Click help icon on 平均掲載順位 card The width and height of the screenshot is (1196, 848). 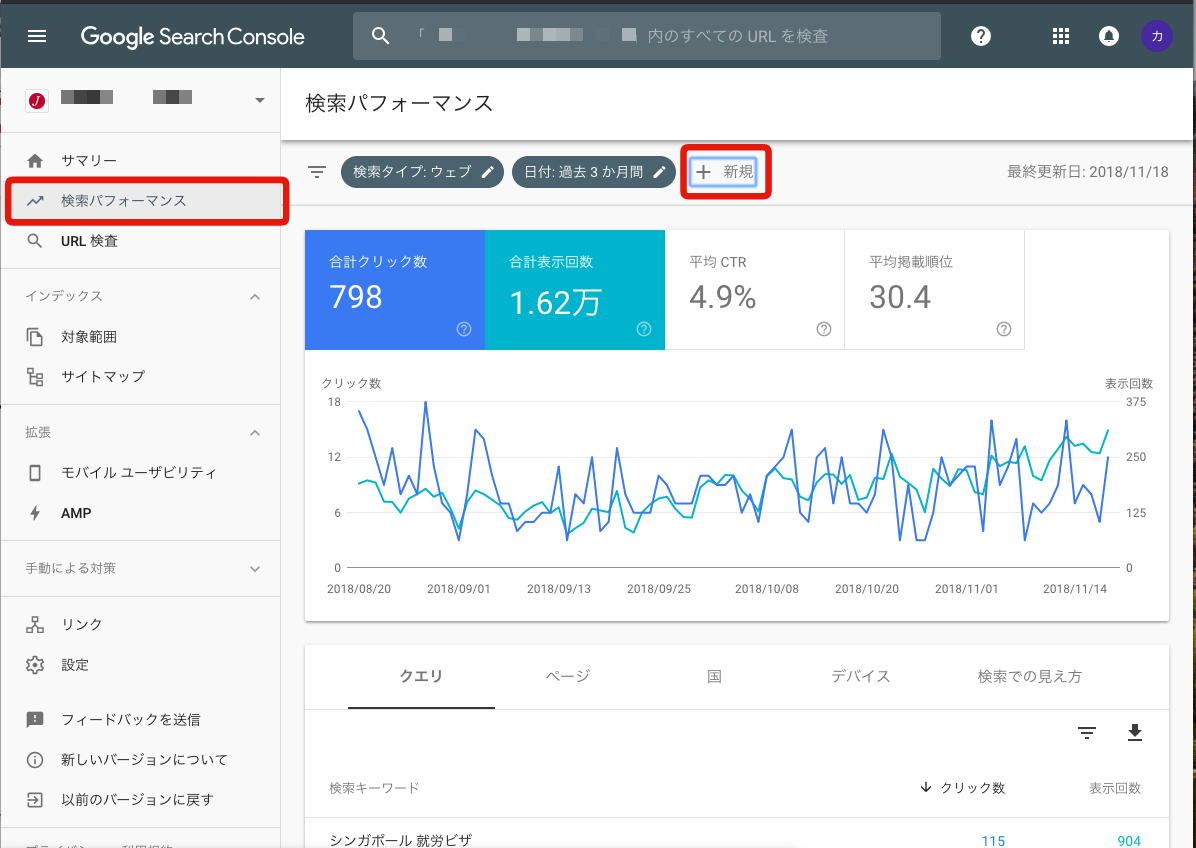pos(1004,329)
